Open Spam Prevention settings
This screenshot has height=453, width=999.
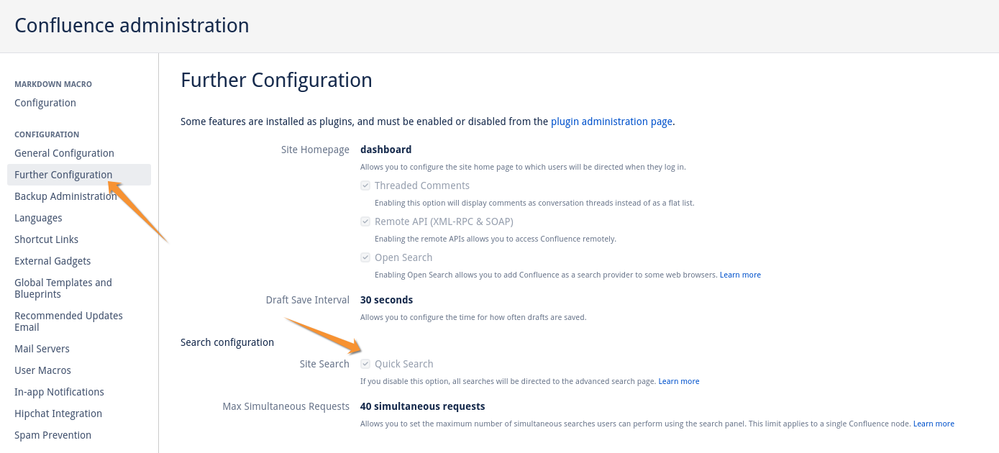pyautogui.click(x=53, y=435)
